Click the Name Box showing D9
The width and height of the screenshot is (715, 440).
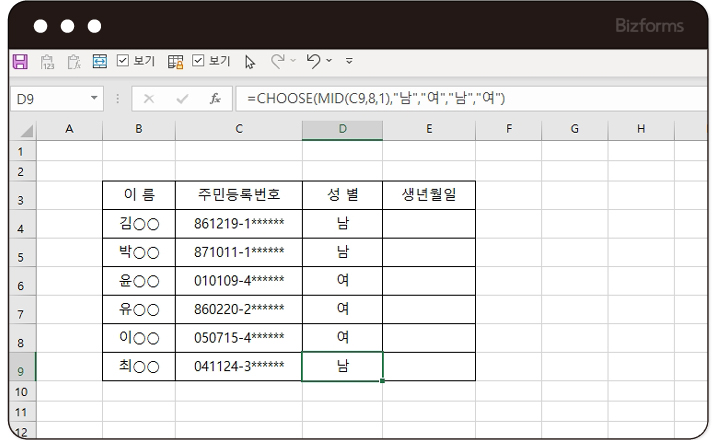50,98
